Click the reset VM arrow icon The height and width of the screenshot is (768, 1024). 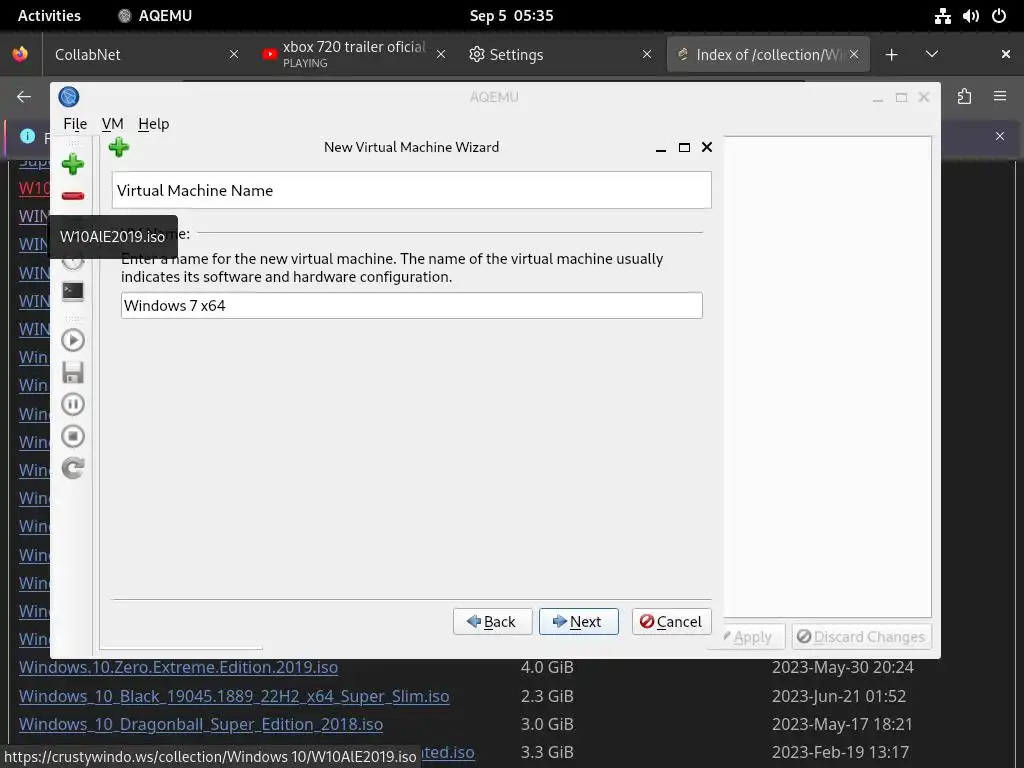72,468
